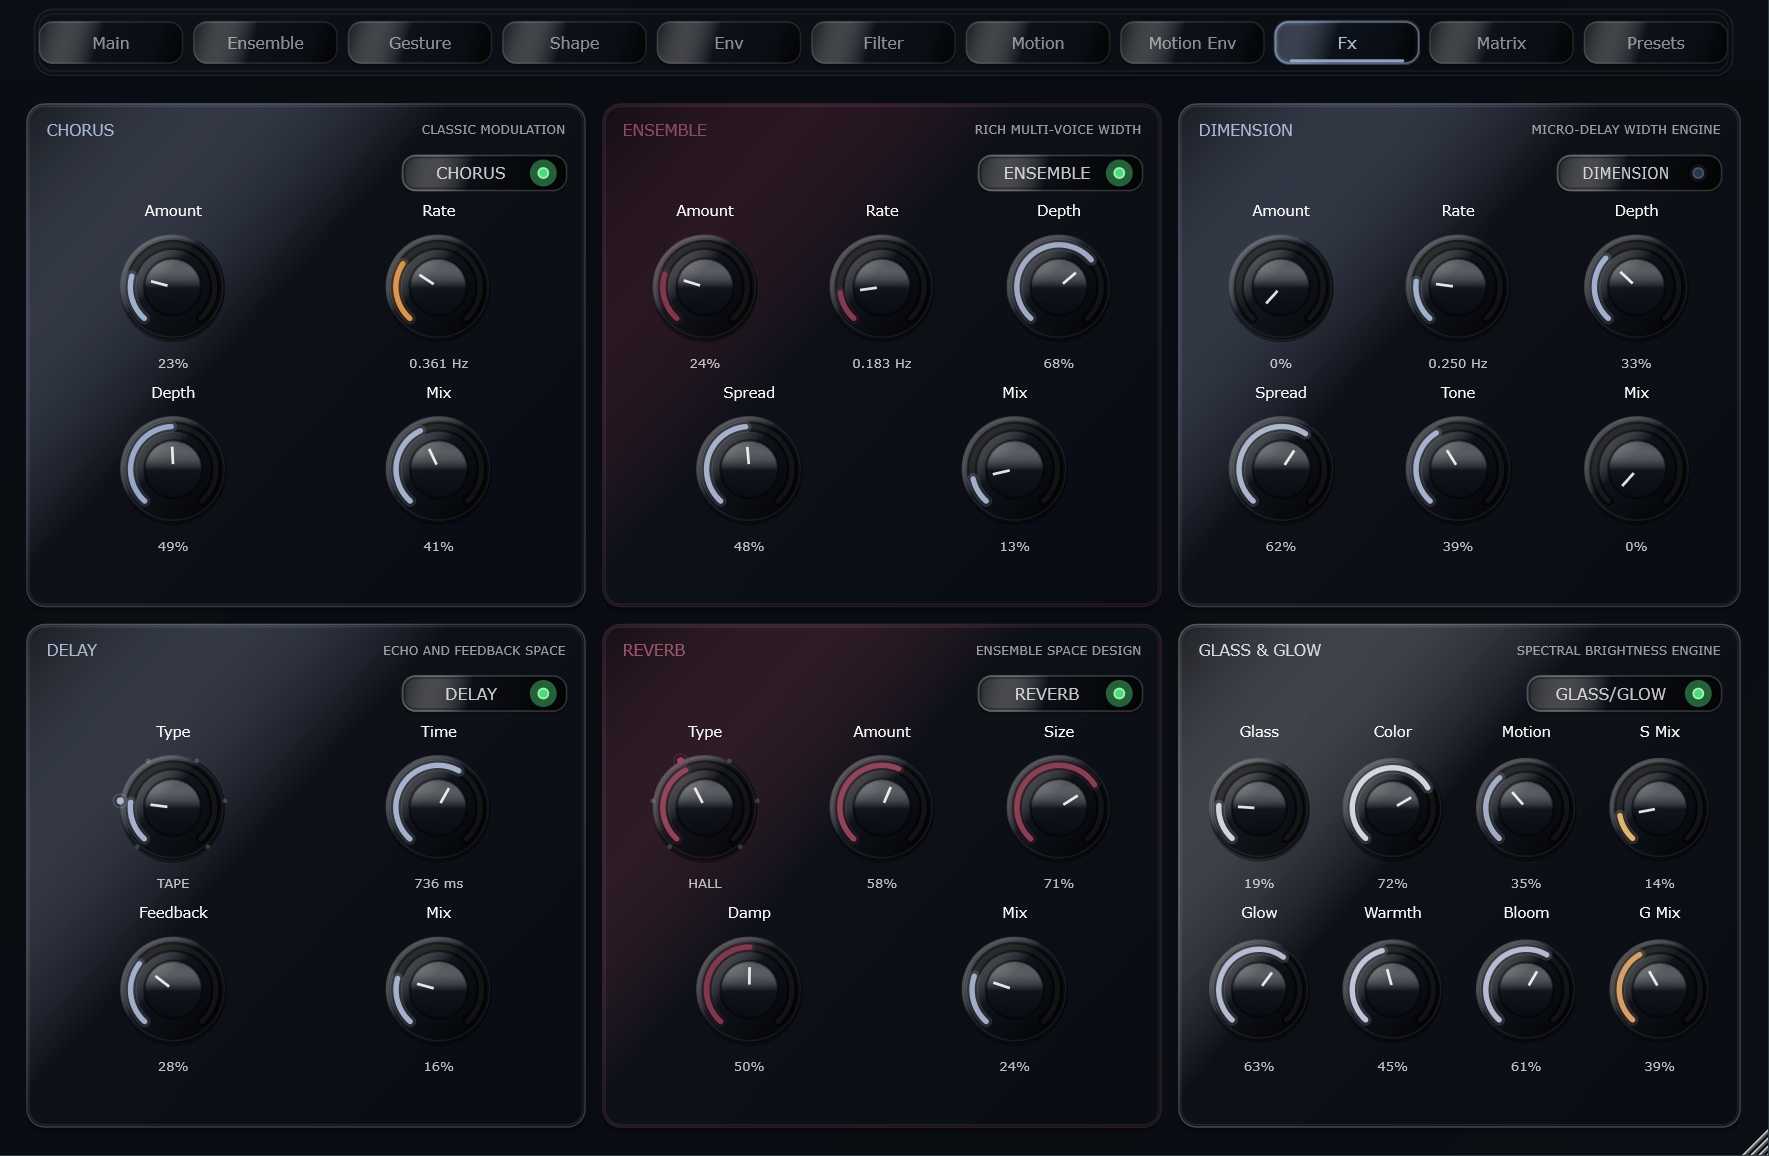
Task: Click the Dimension Tone knob
Action: coord(1458,469)
